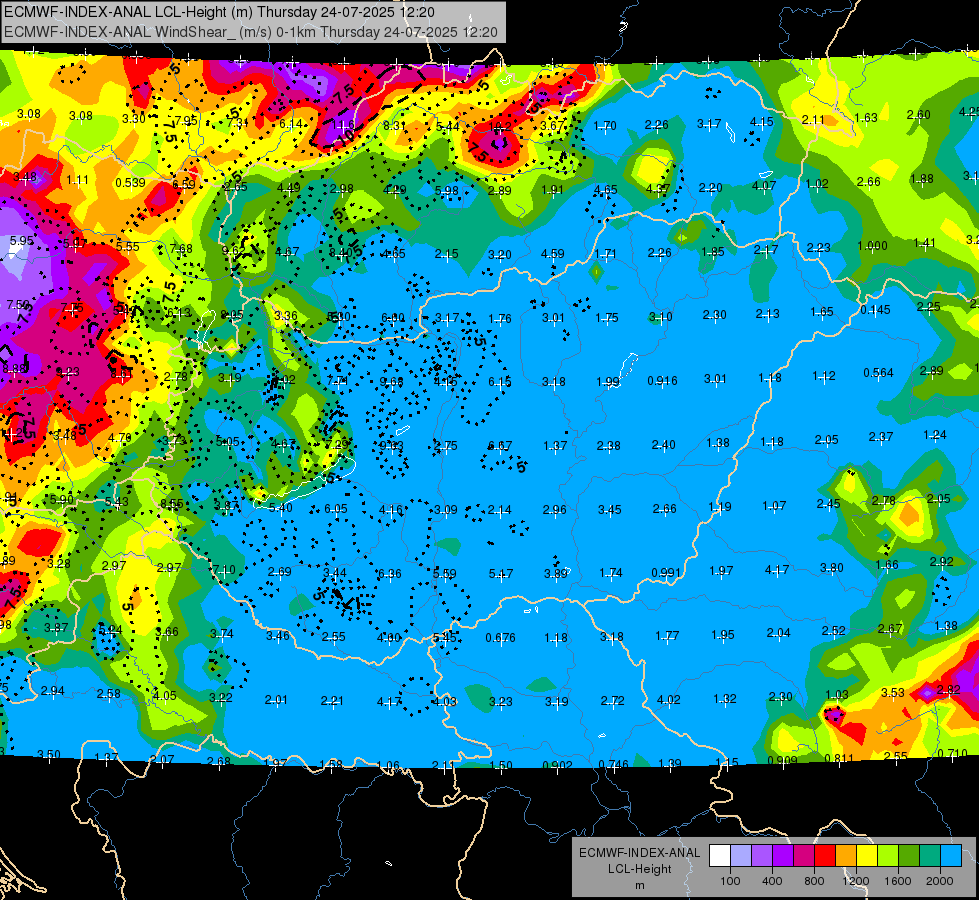Click the 6.15 grid value

pos(499,382)
